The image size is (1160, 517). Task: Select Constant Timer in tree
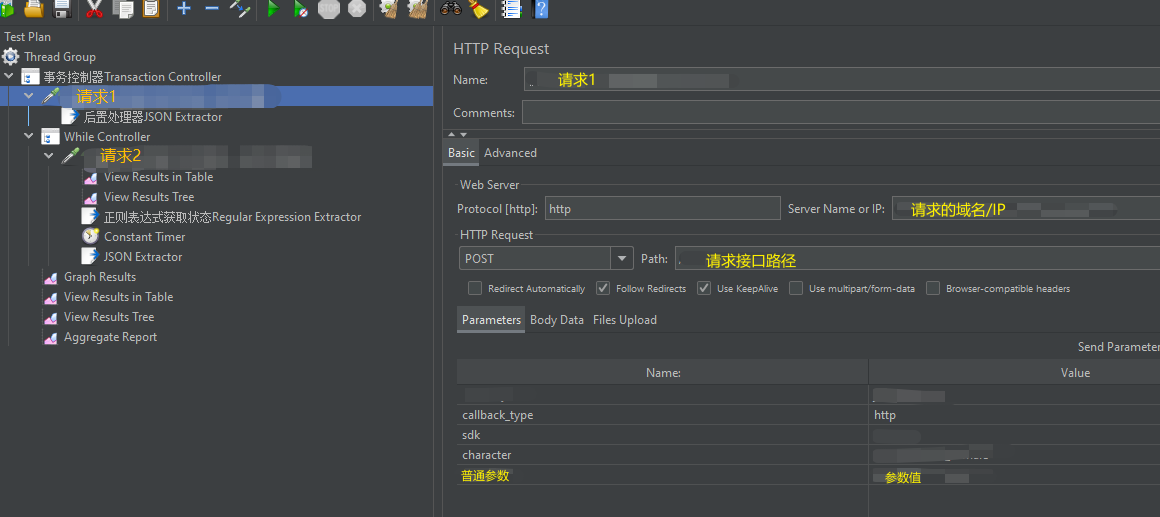(x=145, y=237)
